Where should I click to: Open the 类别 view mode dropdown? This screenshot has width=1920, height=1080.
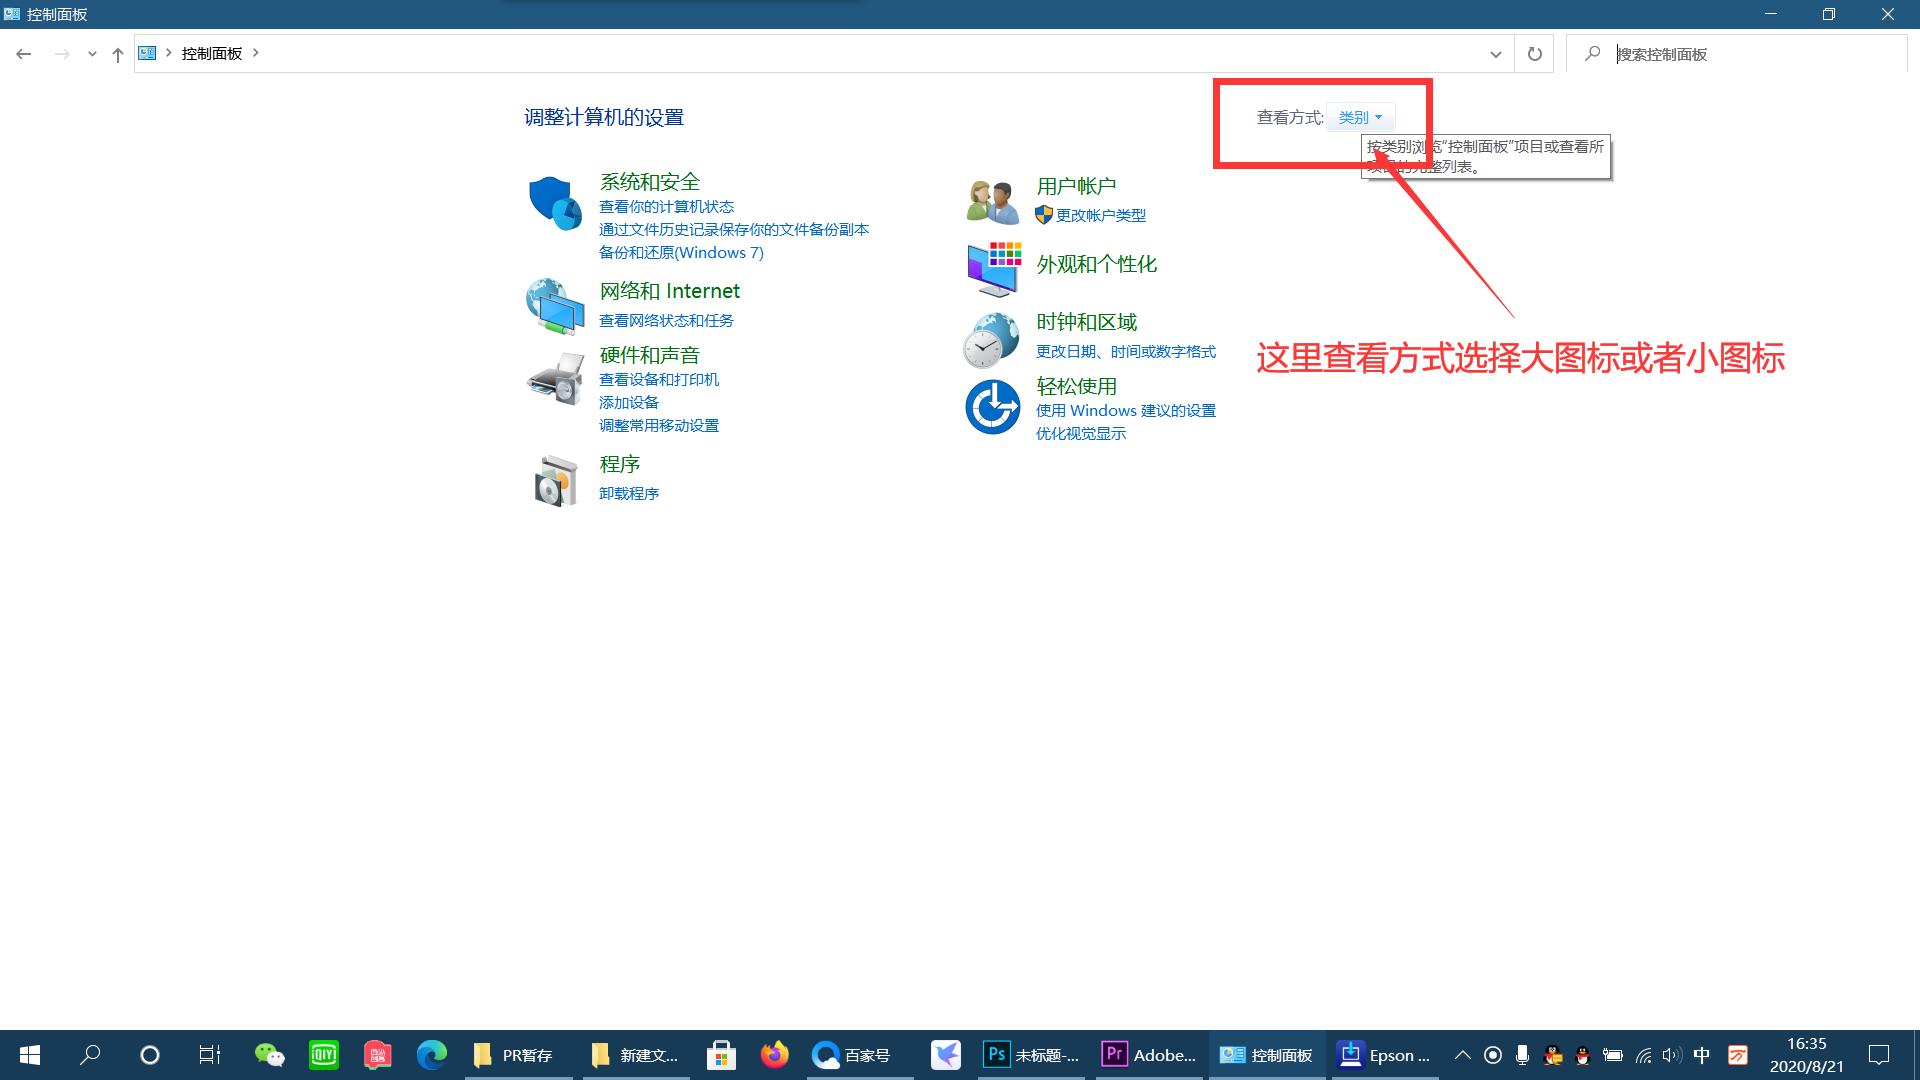[1360, 117]
